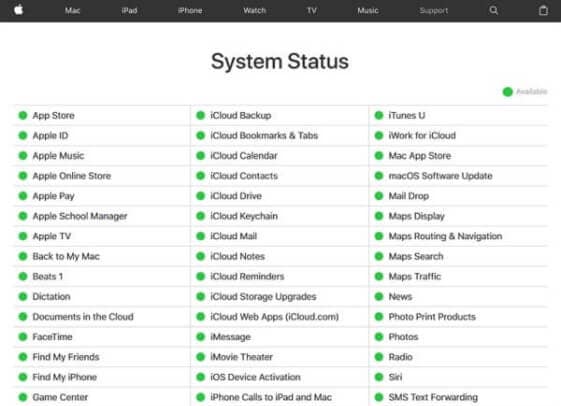This screenshot has height=406, width=561.
Task: Select the Back to My Mac entry
Action: coord(66,256)
